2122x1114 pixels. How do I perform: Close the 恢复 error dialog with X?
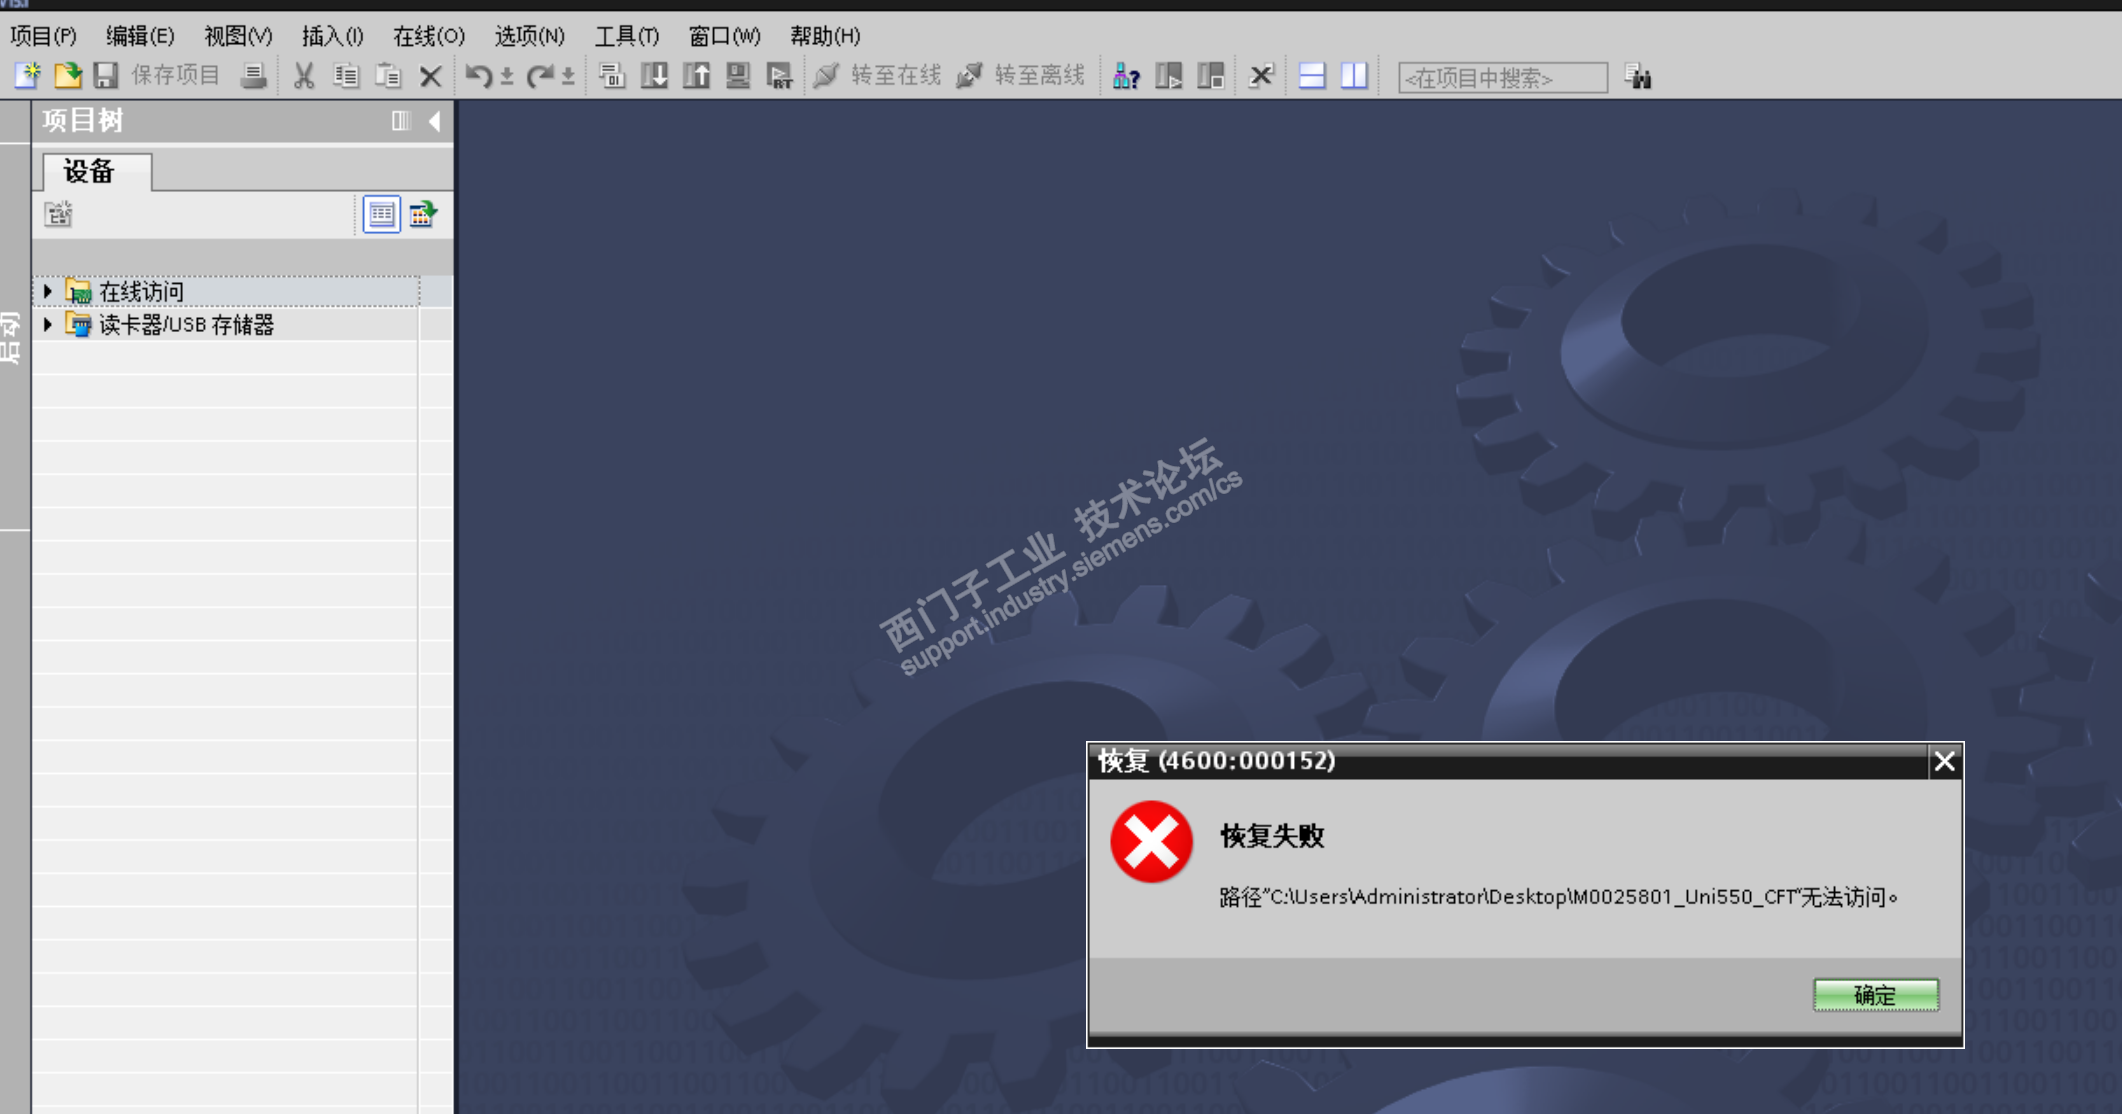pyautogui.click(x=1944, y=762)
